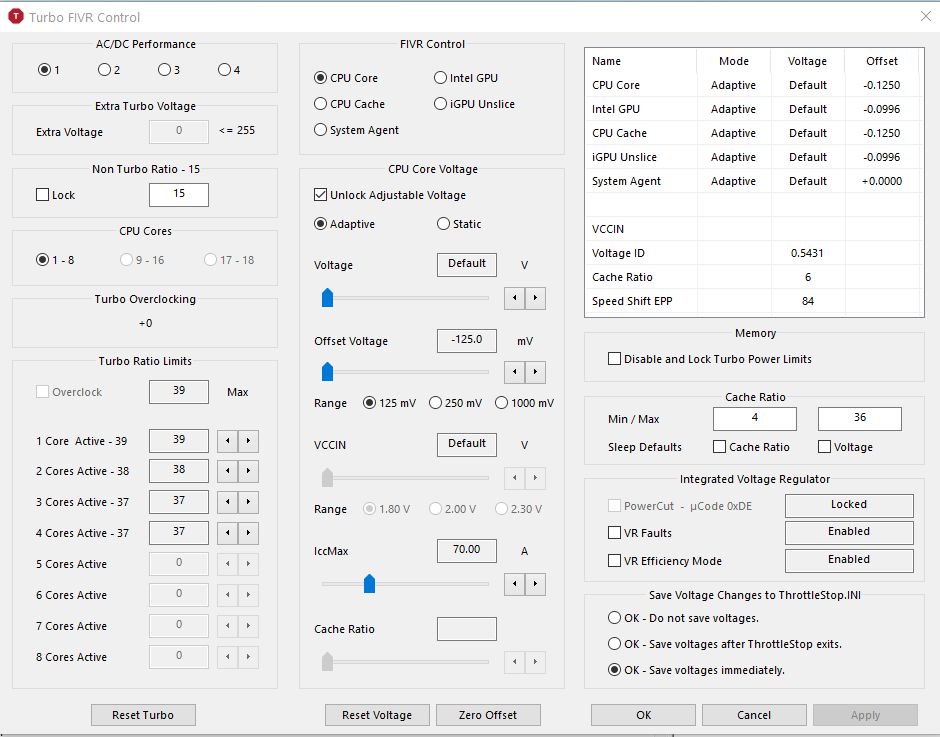940x737 pixels.
Task: Increase 3 Cores Active ratio with right arrow
Action: click(249, 503)
